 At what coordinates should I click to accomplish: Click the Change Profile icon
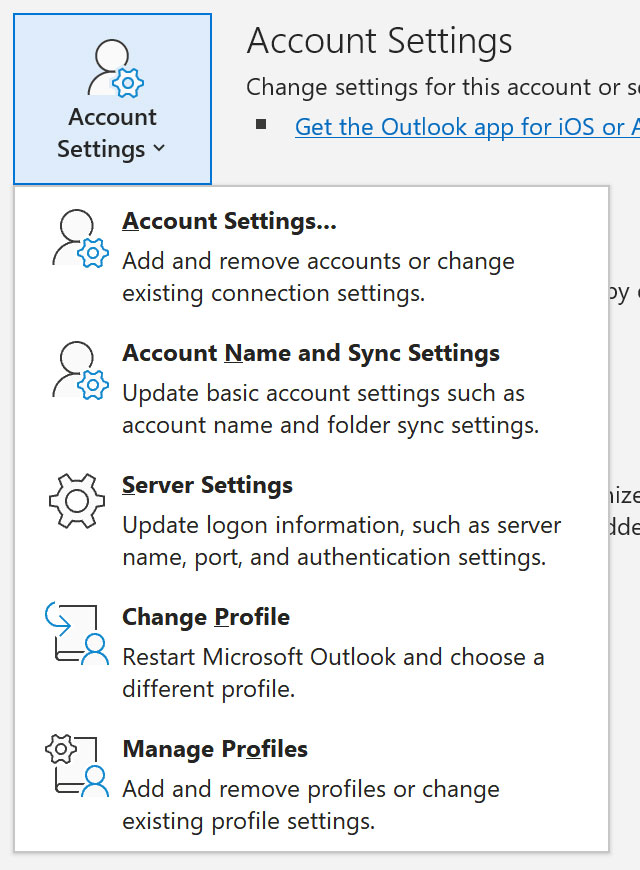tap(77, 633)
